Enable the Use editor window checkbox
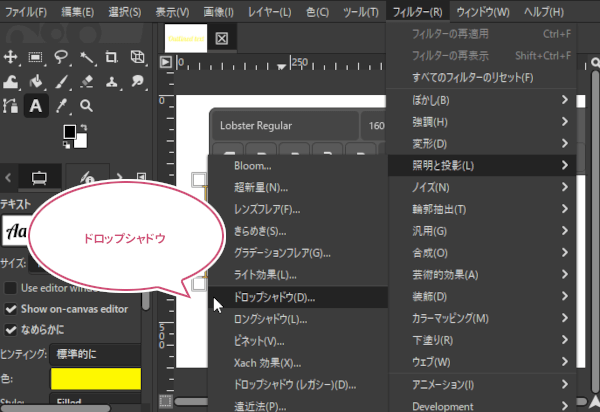 (12, 288)
